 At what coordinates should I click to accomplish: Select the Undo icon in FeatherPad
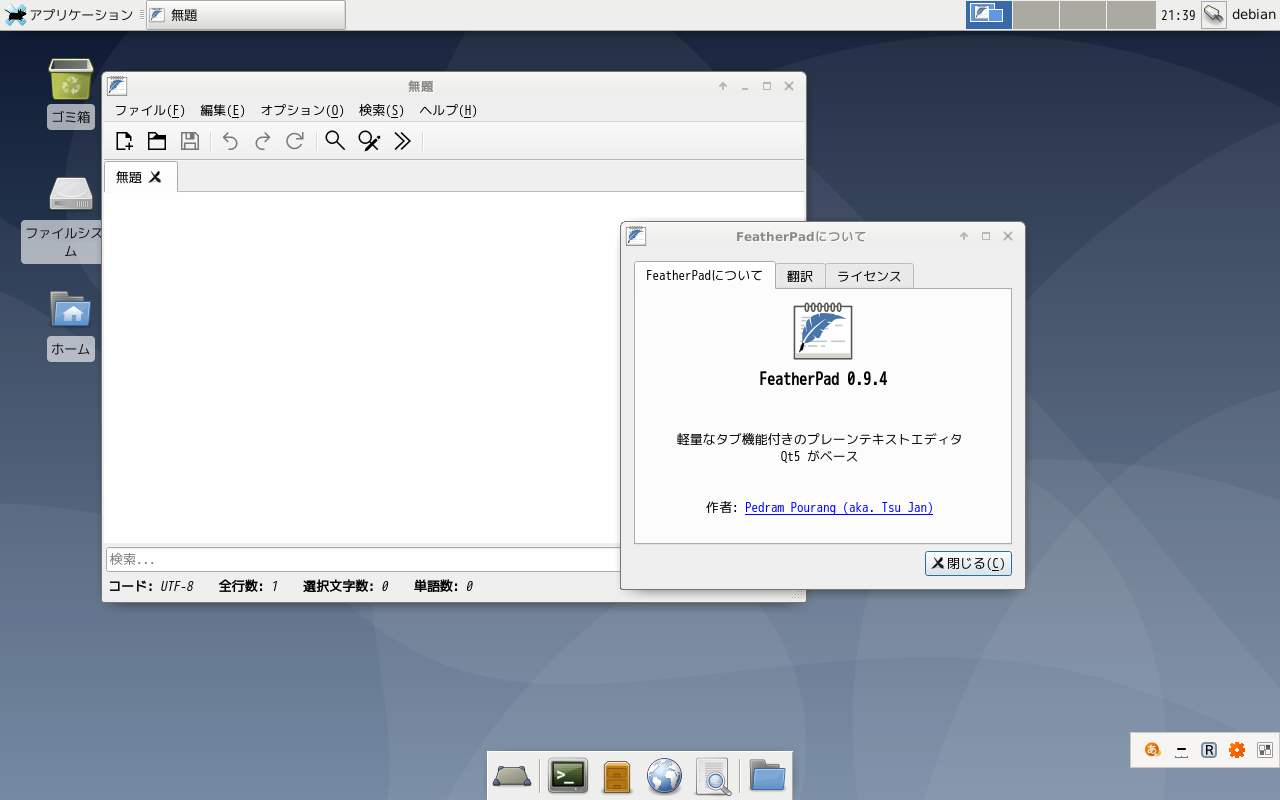(230, 141)
